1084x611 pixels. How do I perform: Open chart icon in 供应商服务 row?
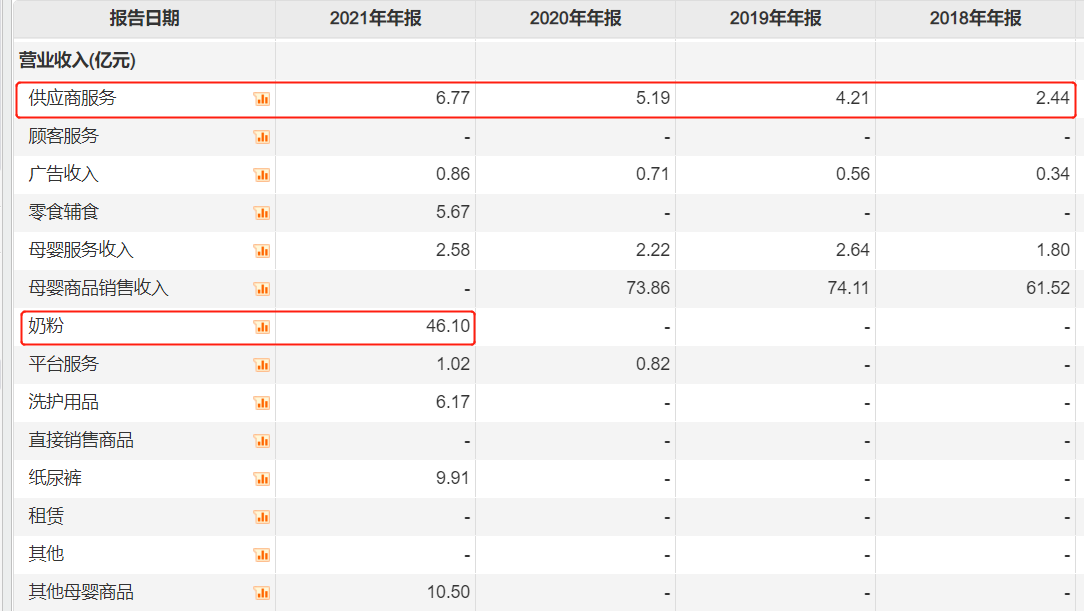(x=262, y=99)
